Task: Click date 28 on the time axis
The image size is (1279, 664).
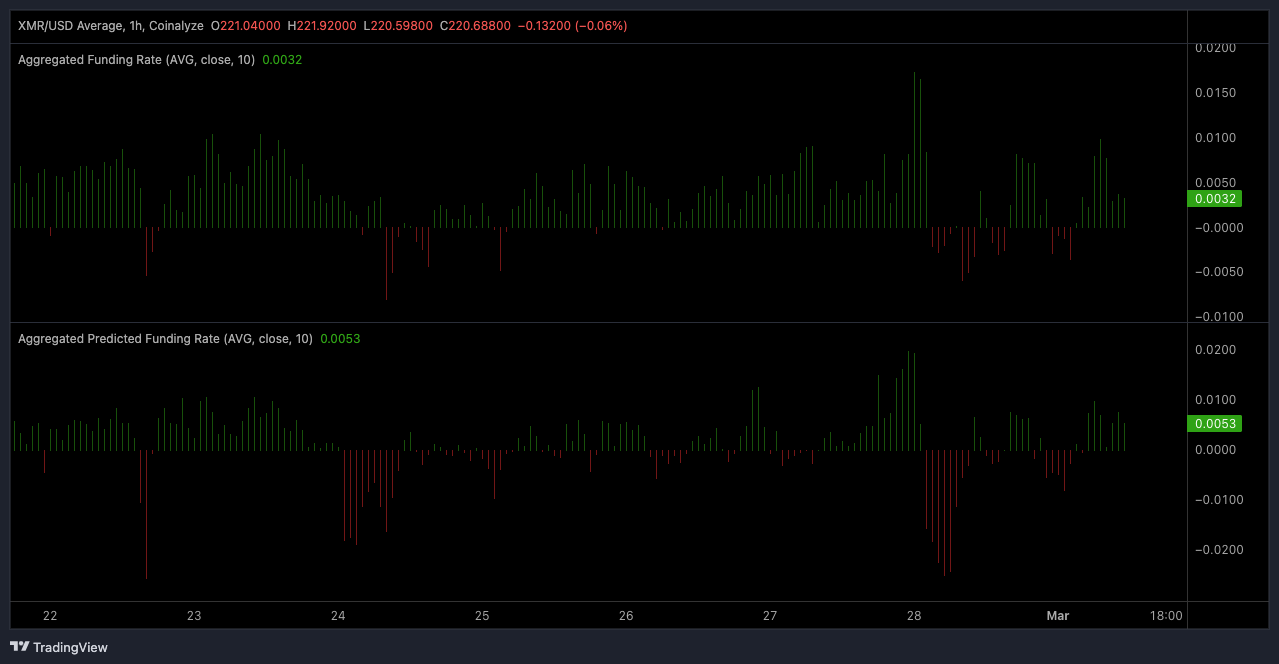Action: (x=914, y=616)
